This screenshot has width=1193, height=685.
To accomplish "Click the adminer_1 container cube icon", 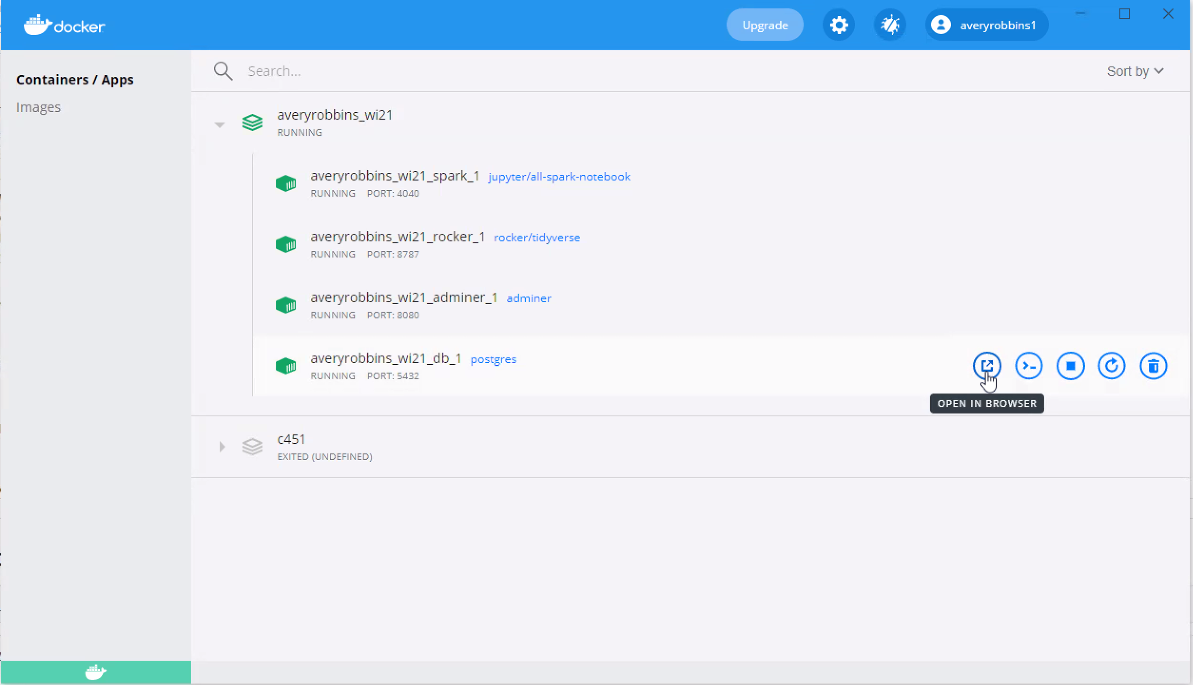I will (x=286, y=305).
